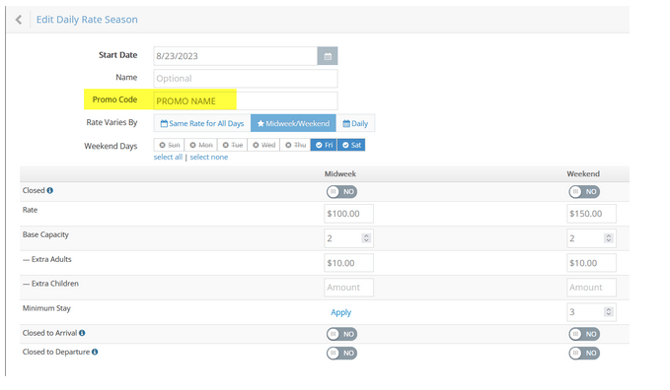
Task: Select Same Rate for All Days
Action: click(202, 123)
